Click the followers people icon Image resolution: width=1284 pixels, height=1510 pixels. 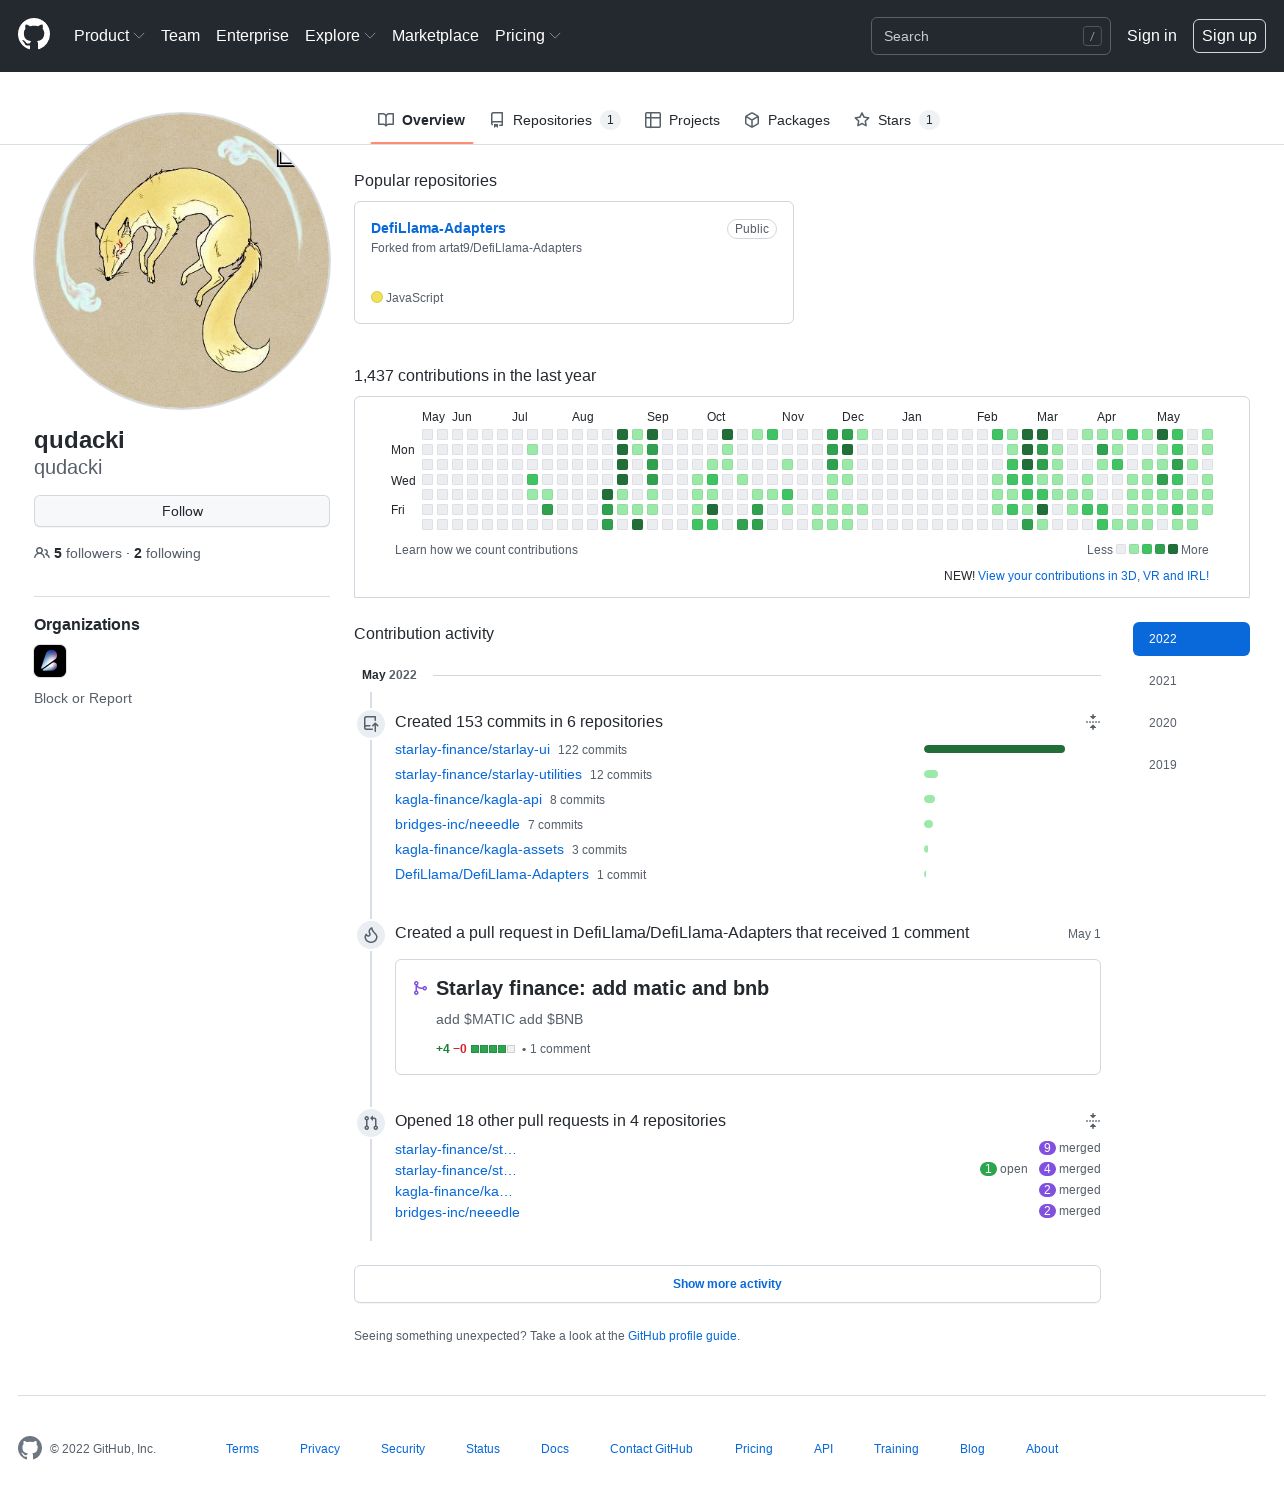42,553
